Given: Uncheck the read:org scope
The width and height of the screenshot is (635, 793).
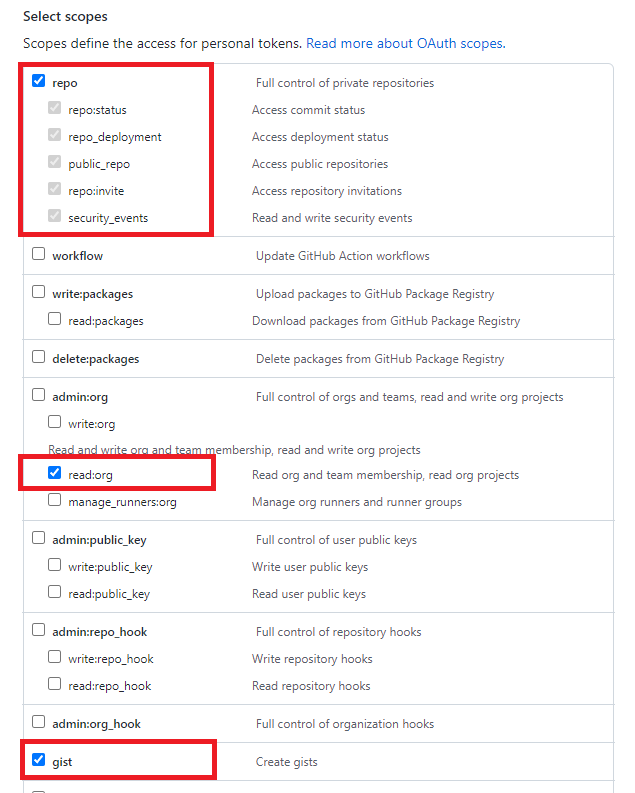Looking at the screenshot, I should pyautogui.click(x=55, y=472).
